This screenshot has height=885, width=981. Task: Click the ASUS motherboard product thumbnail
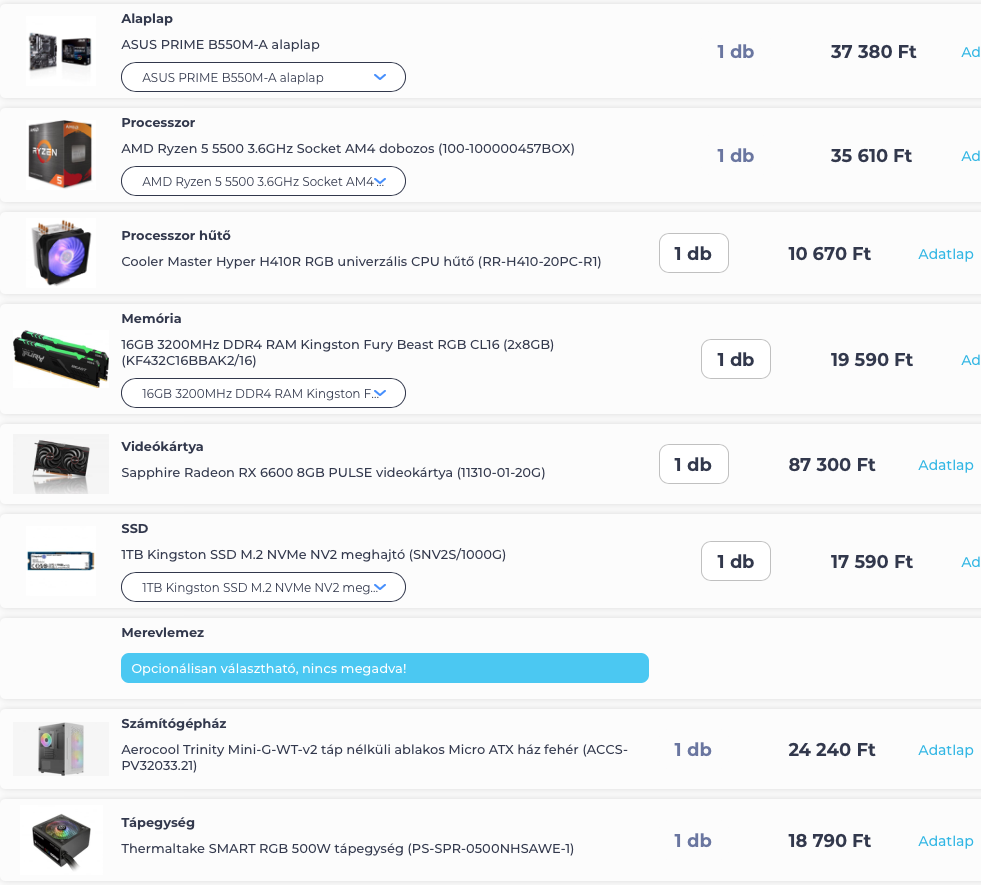click(x=61, y=51)
